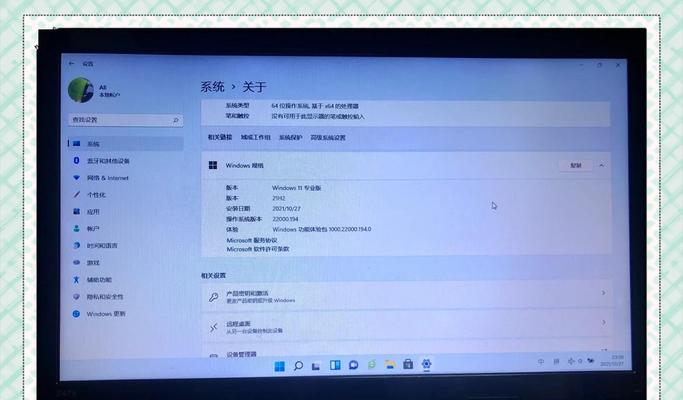The width and height of the screenshot is (683, 400).
Task: Open the Widgets taskbar icon
Action: pos(335,365)
